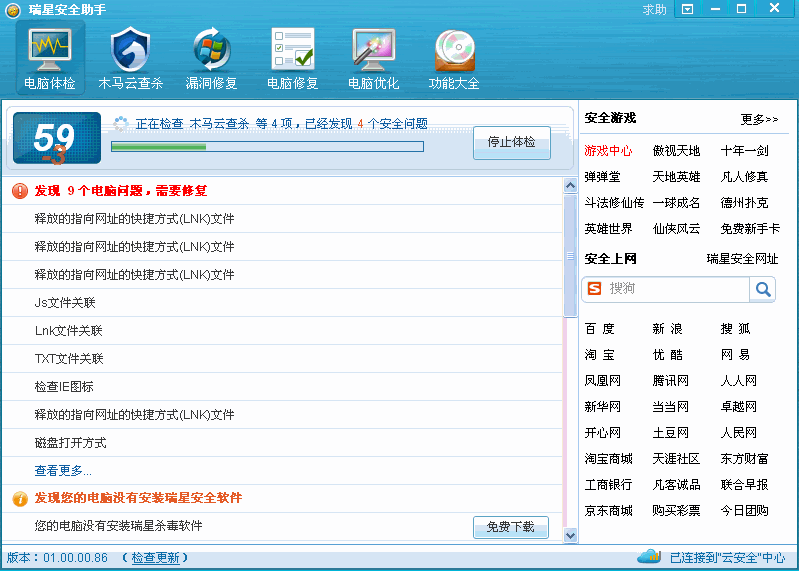Image resolution: width=799 pixels, height=571 pixels.
Task: Click the 免费下载 button
Action: 511,527
